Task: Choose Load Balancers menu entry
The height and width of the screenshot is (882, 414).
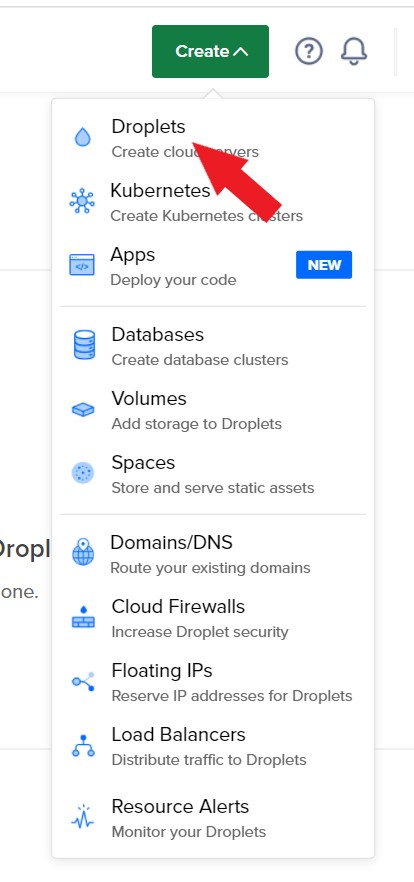Action: pyautogui.click(x=213, y=746)
